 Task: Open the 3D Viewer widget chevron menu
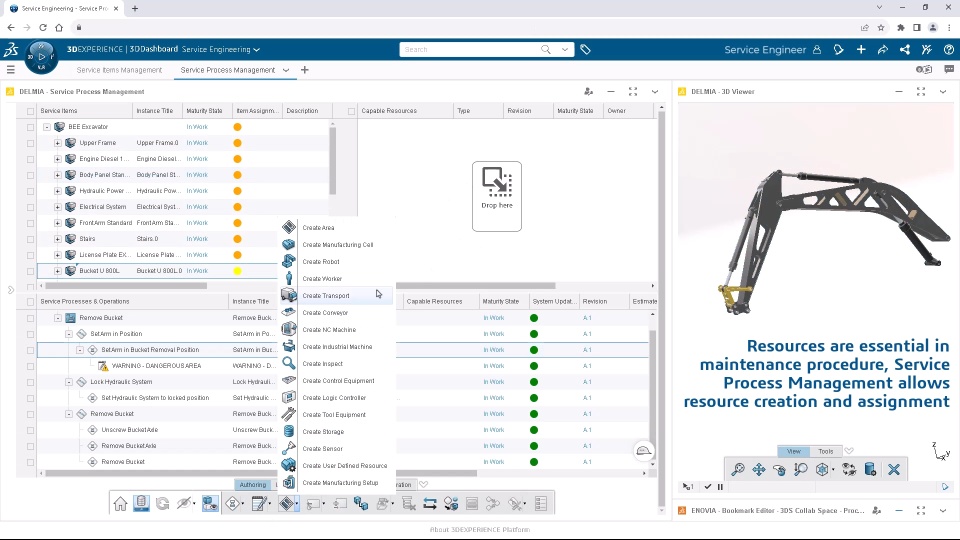(943, 91)
